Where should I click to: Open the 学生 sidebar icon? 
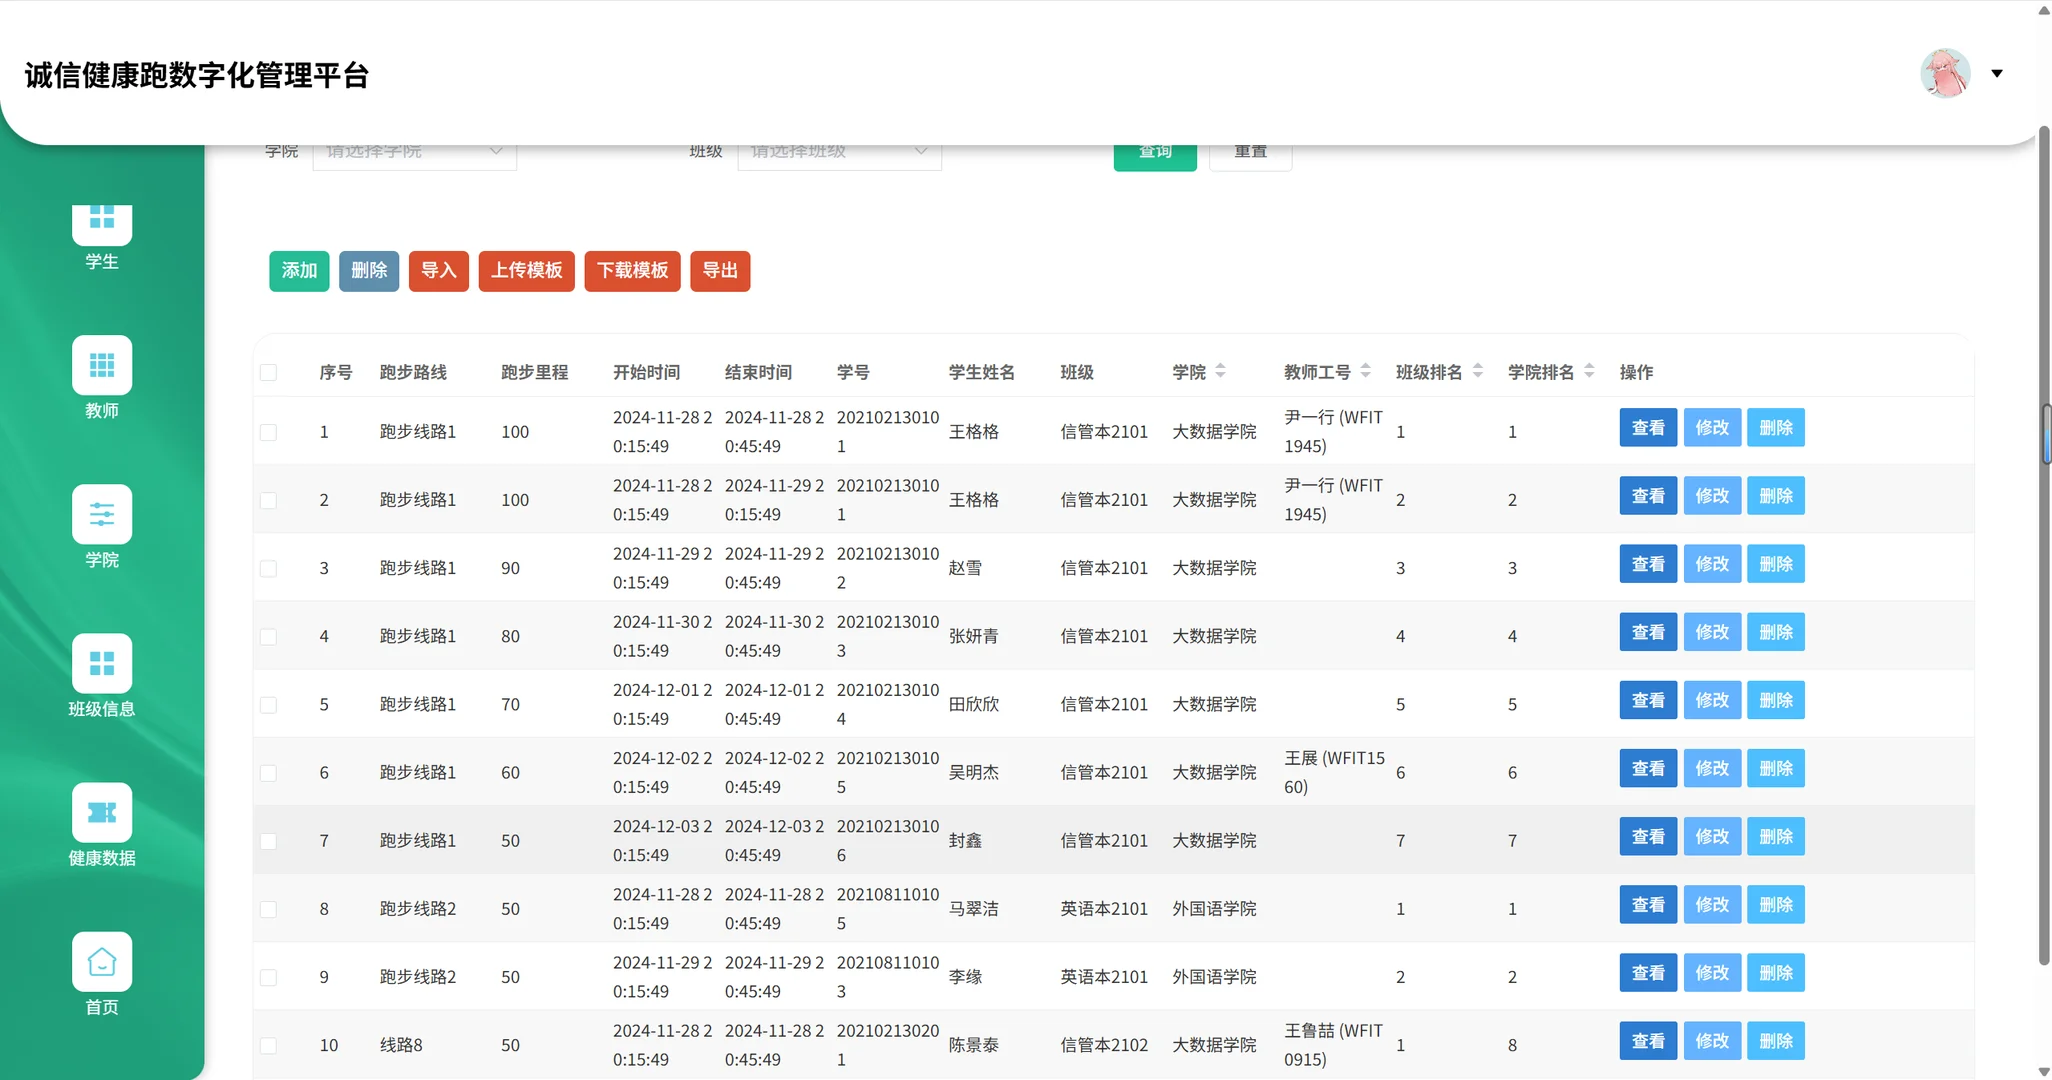[x=101, y=225]
